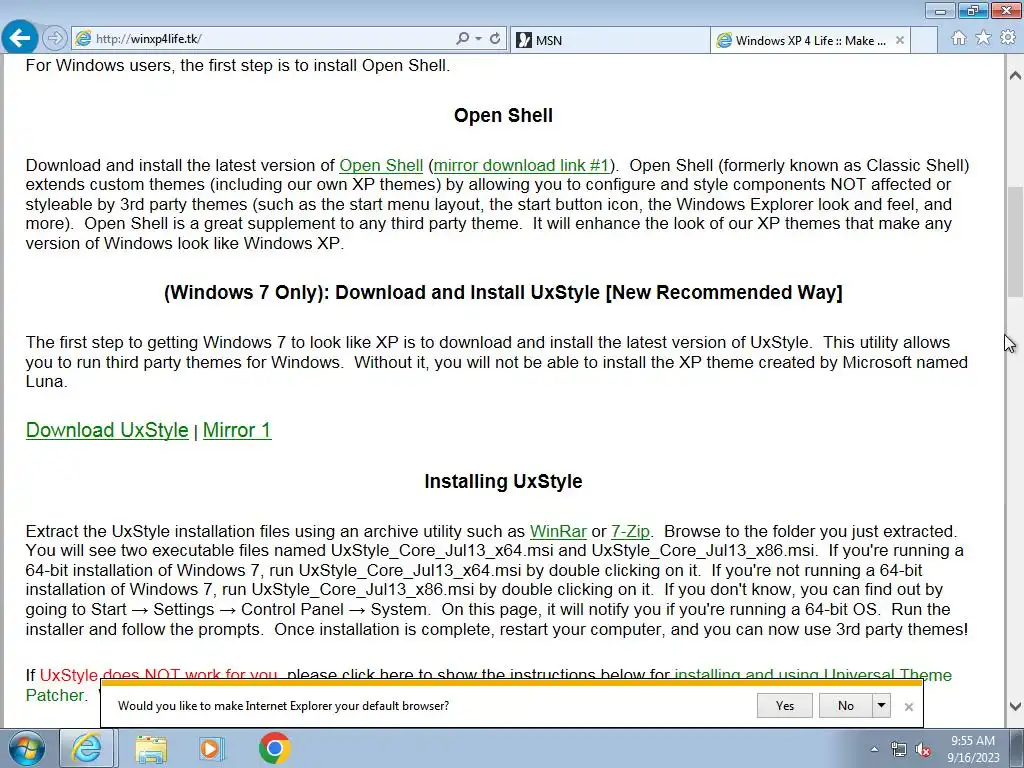Refresh the page with the reload icon
1024x768 pixels.
[495, 39]
